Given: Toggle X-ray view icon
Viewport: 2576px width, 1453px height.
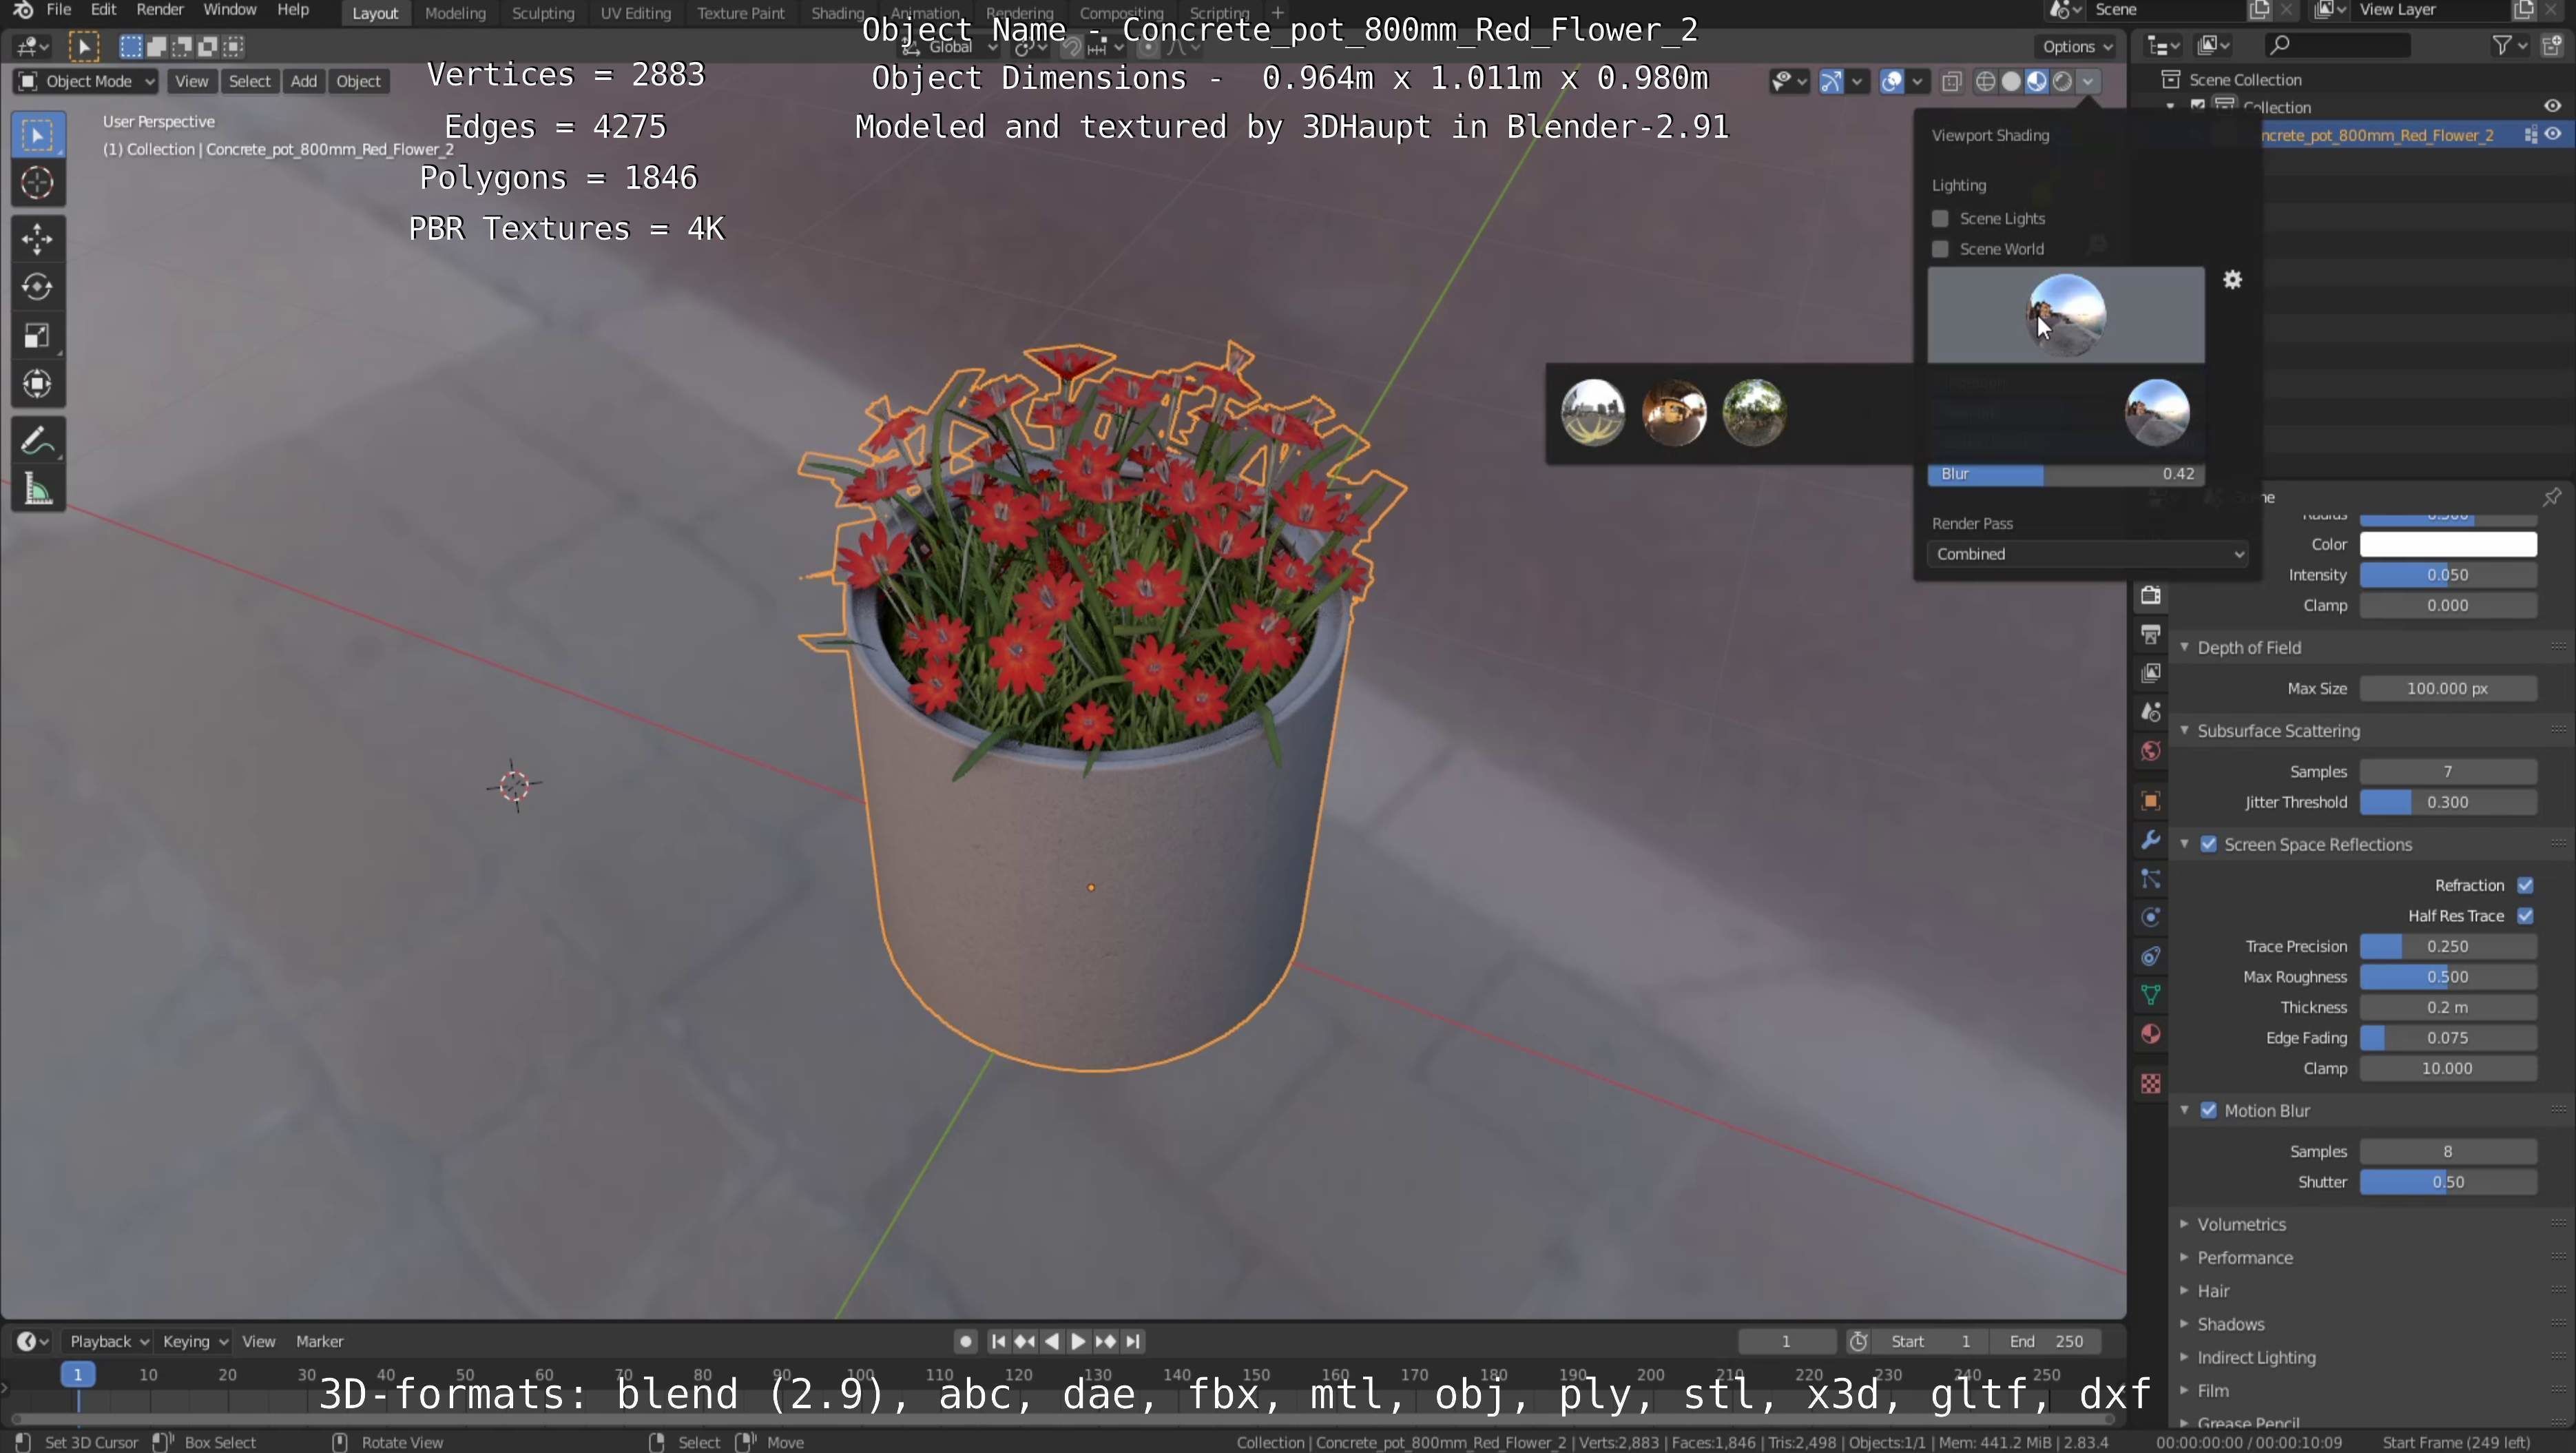Looking at the screenshot, I should [1951, 81].
